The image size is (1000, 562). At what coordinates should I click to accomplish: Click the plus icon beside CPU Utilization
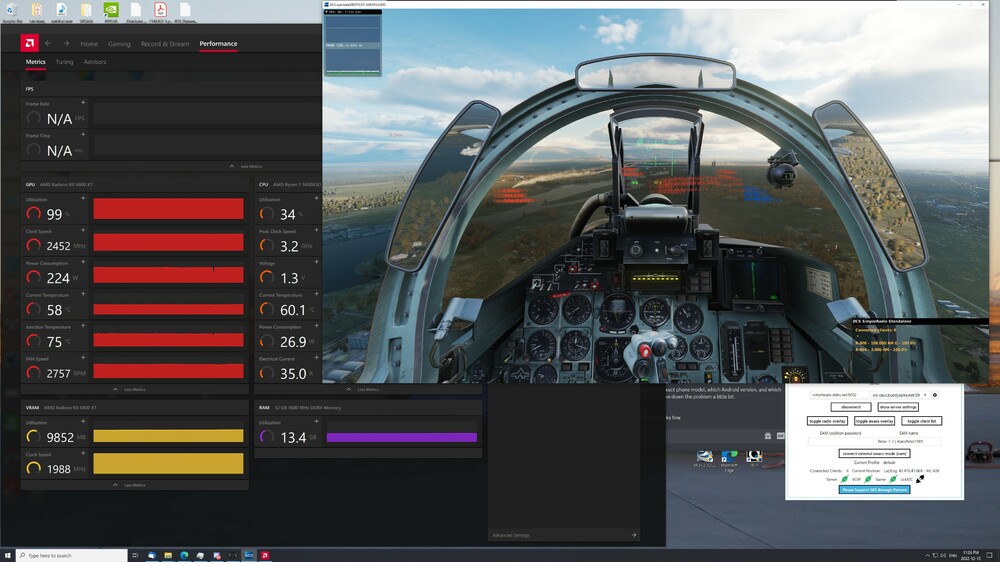click(316, 198)
